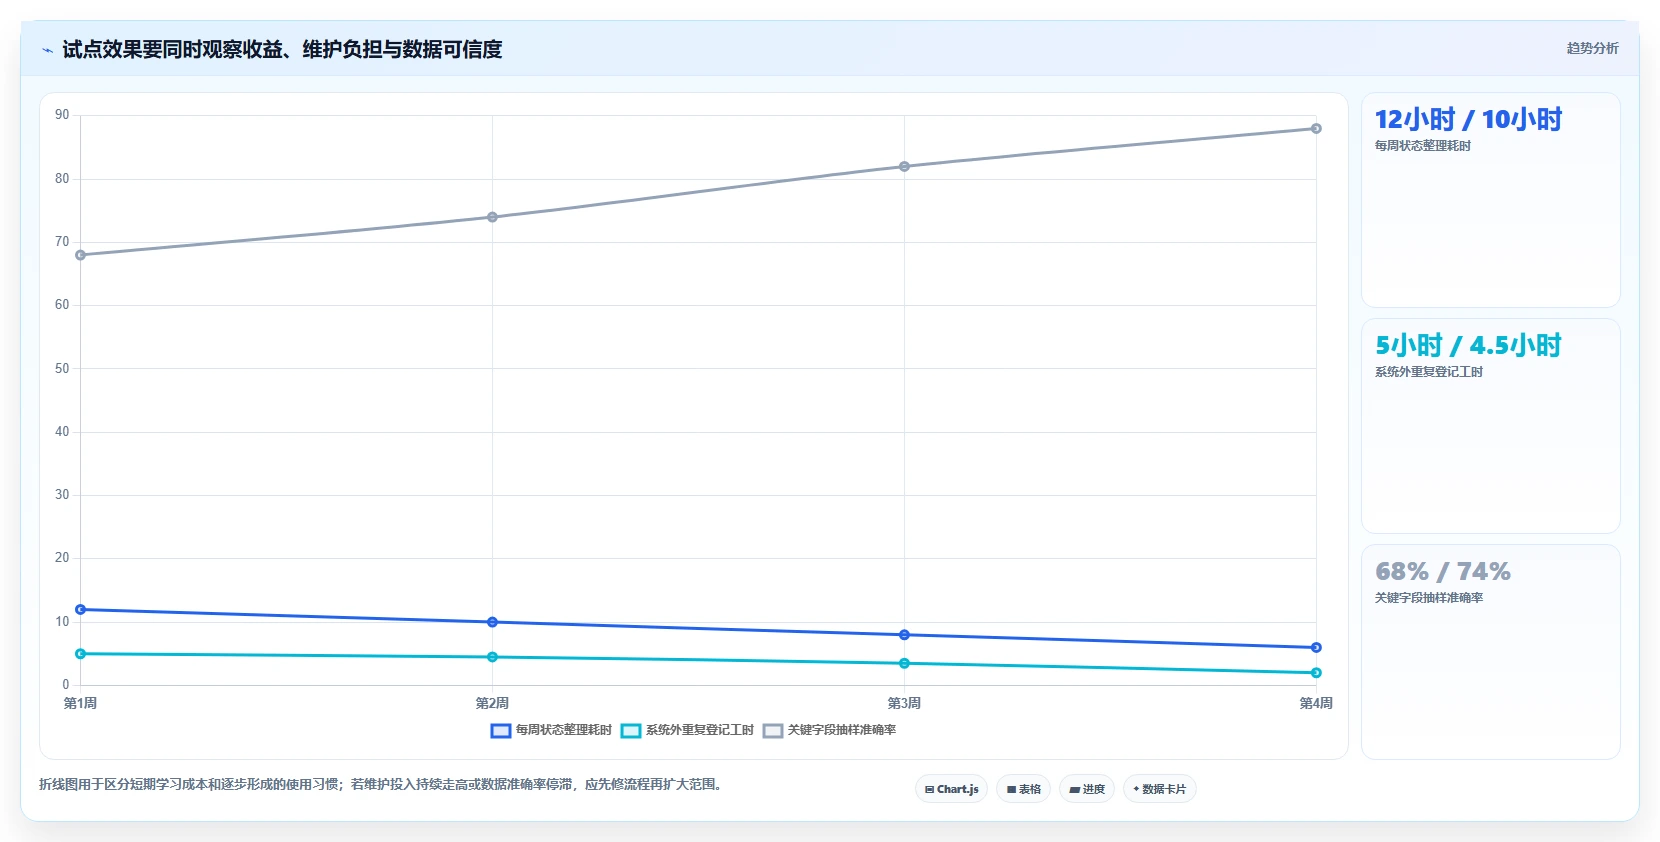This screenshot has width=1660, height=842.
Task: Click the 第3周 x-axis label
Action: 904,703
